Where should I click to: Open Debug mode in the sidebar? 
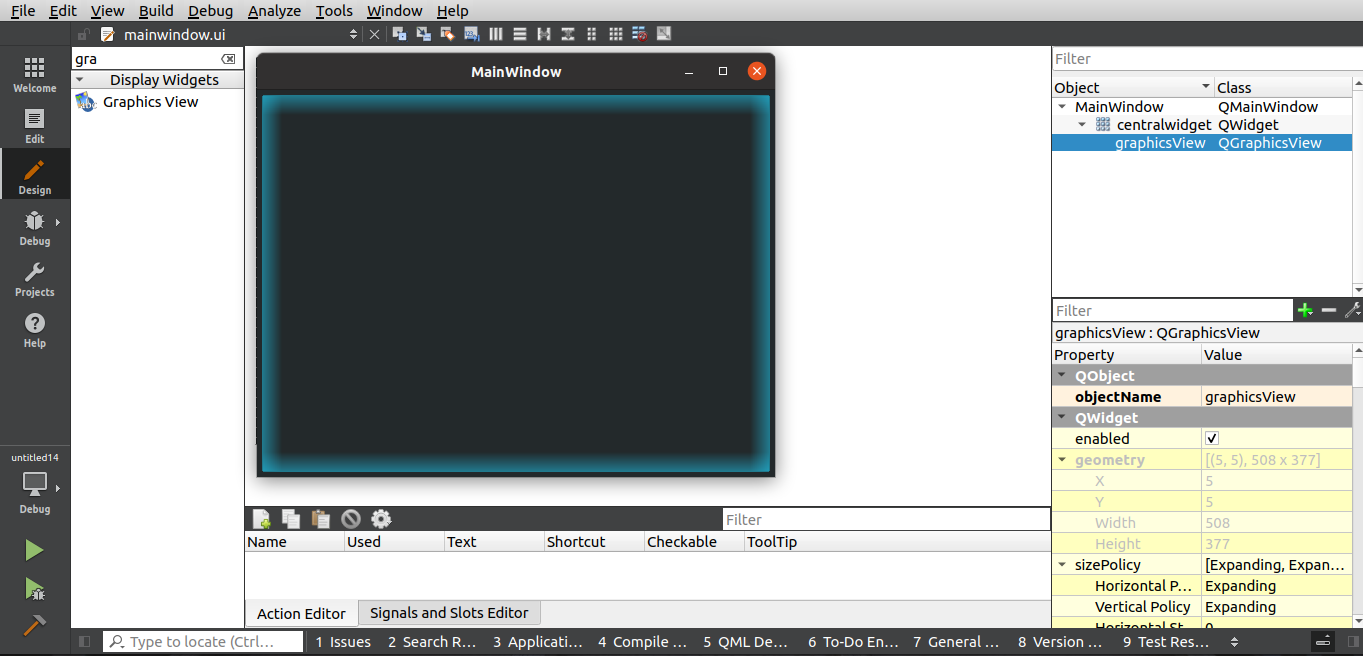coord(34,228)
